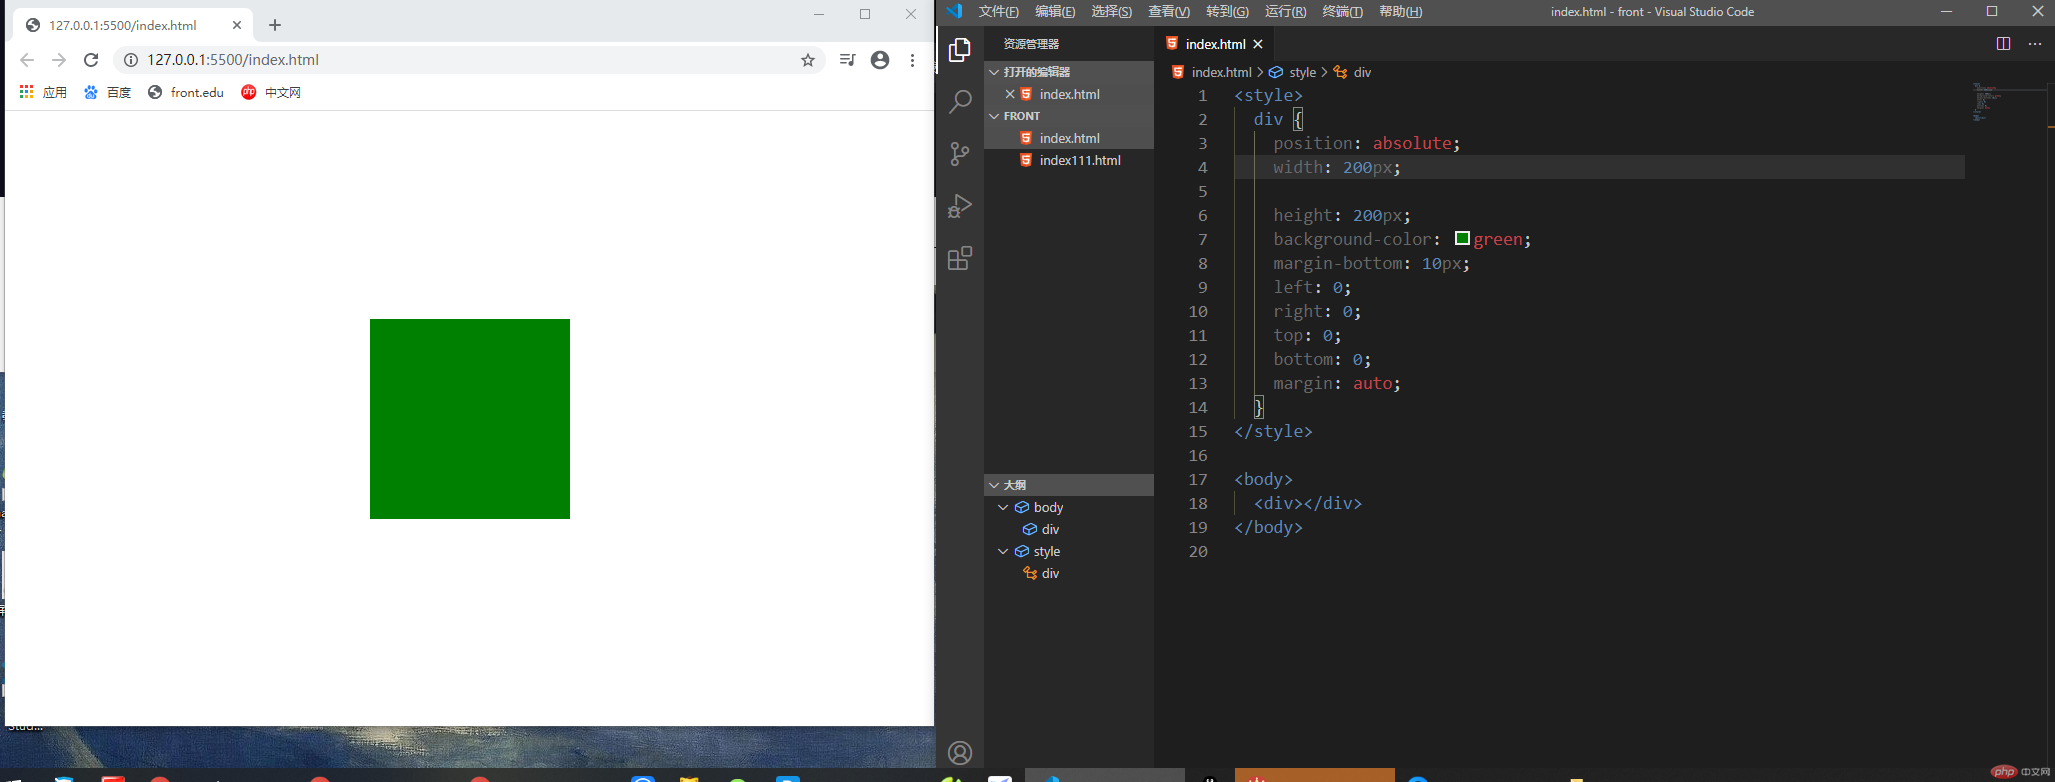Collapse the body node in outline

[1003, 507]
